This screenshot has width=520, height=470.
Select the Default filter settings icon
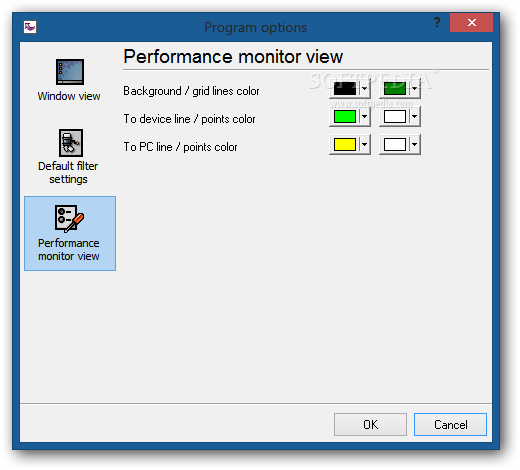click(x=71, y=143)
